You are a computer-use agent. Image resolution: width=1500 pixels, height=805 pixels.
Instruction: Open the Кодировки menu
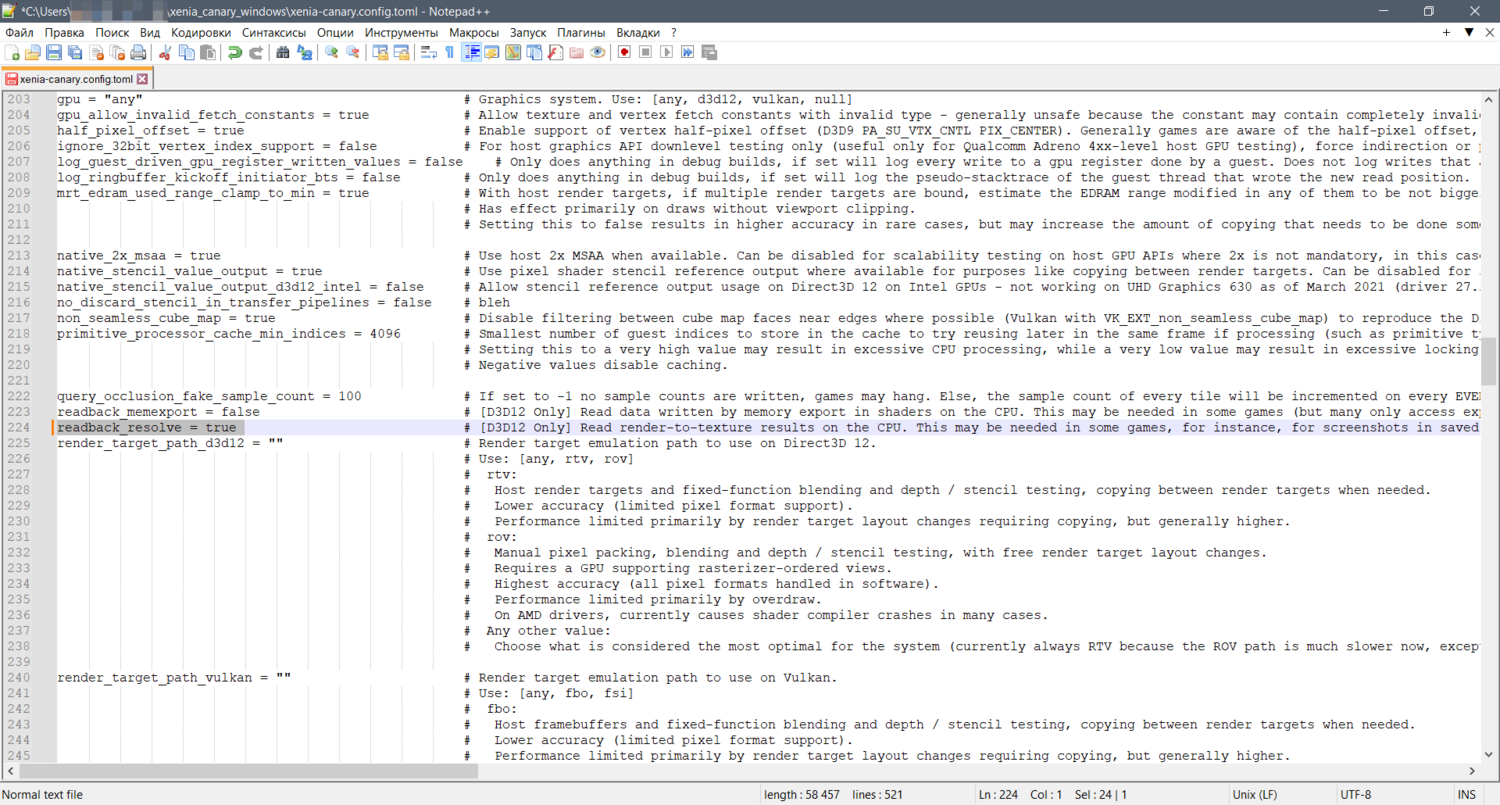(x=200, y=33)
